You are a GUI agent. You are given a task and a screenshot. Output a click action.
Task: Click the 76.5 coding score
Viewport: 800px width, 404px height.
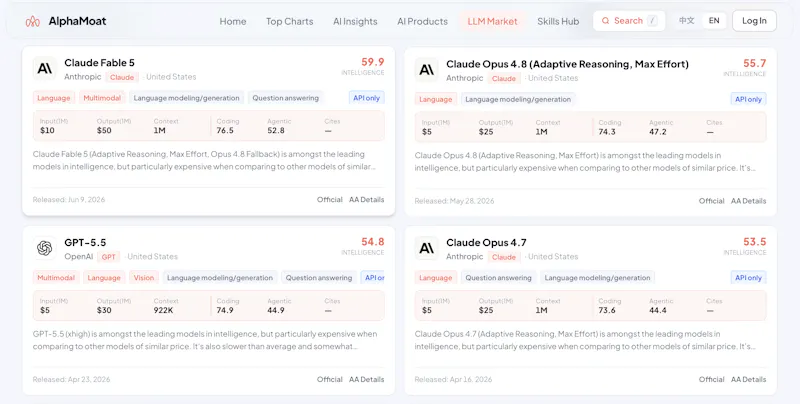tap(225, 131)
